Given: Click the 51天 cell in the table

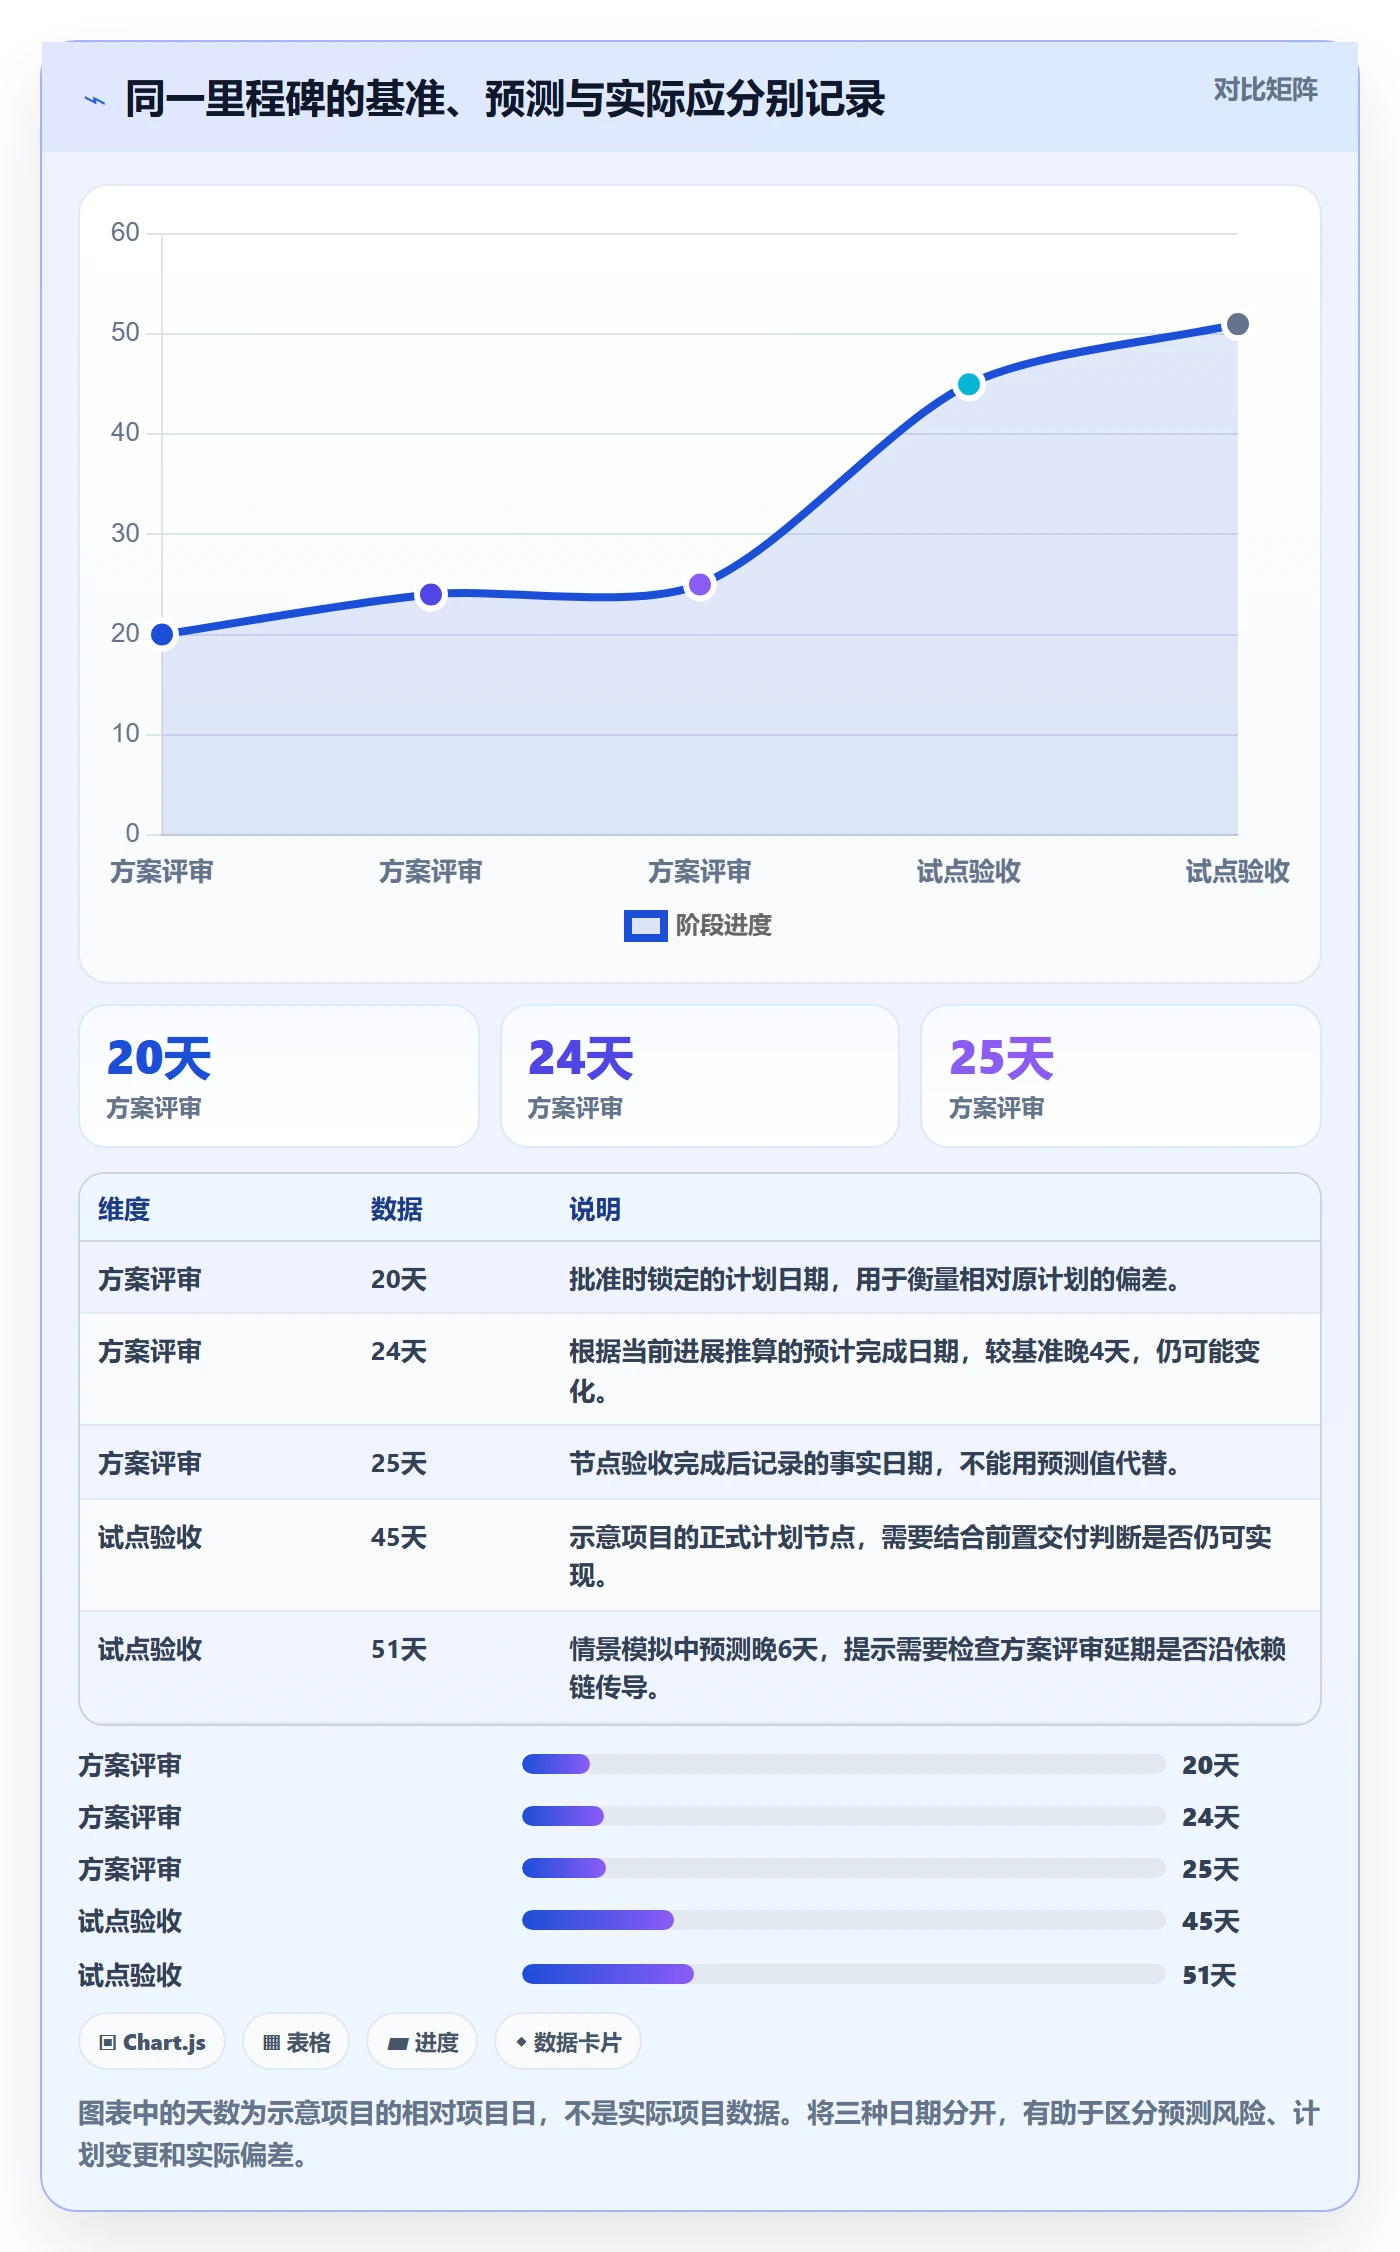Looking at the screenshot, I should coord(399,1649).
